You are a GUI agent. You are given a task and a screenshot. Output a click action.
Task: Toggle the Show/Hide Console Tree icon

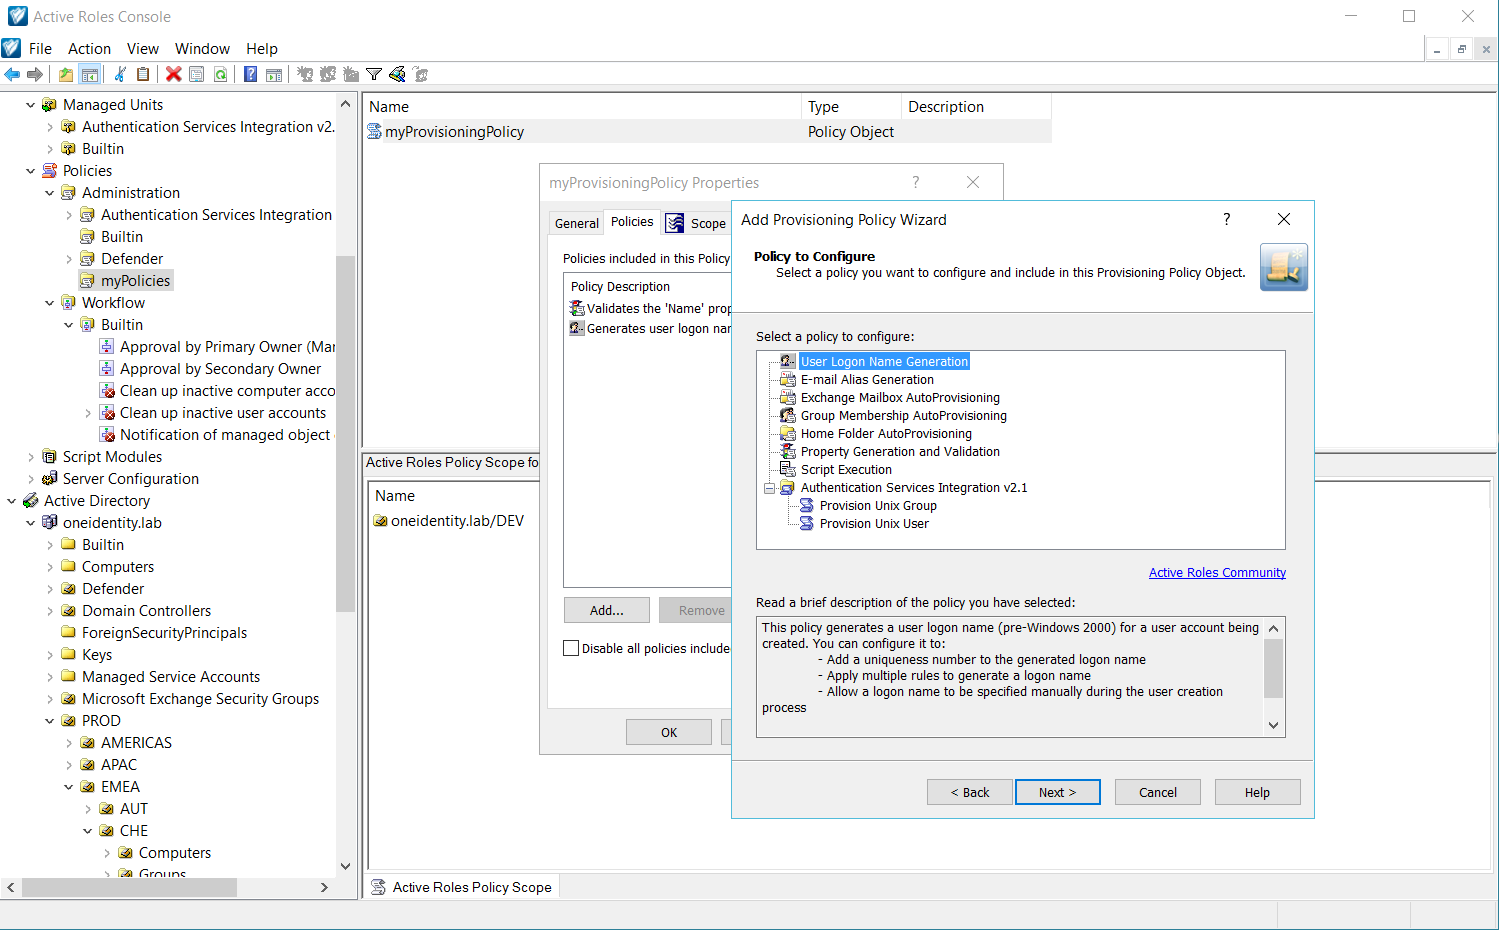(x=89, y=74)
